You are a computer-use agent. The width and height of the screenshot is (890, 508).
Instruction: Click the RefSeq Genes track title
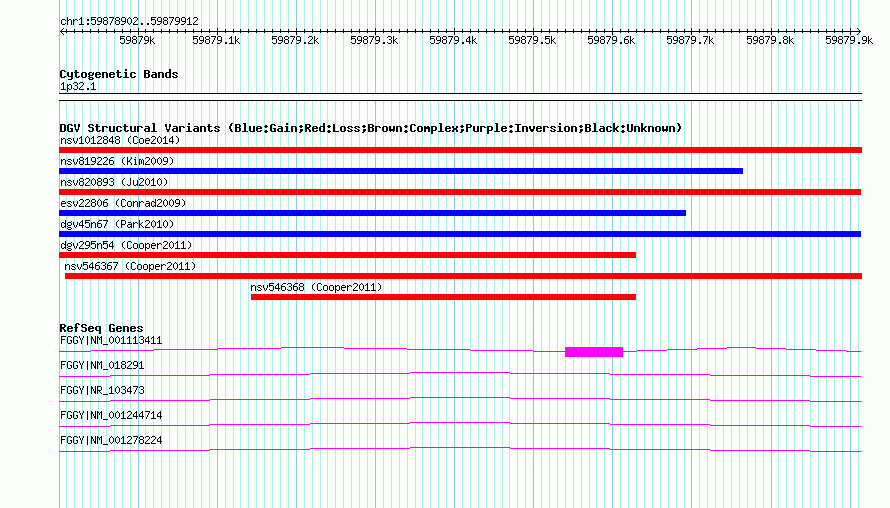pyautogui.click(x=101, y=328)
